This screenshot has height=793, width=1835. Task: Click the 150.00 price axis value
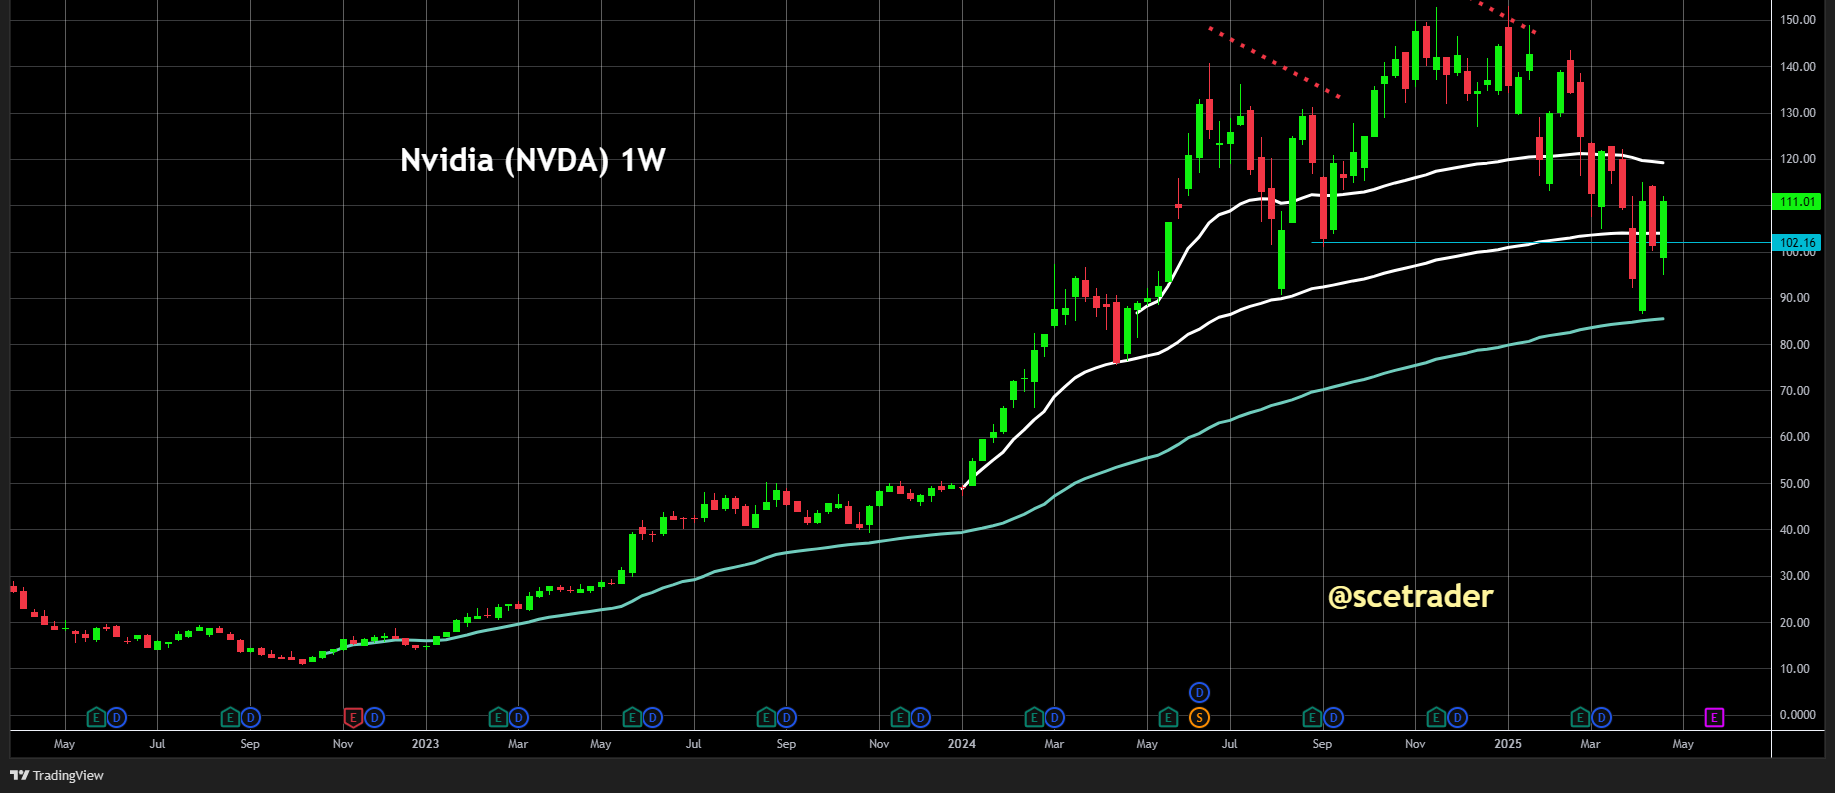[x=1798, y=20]
